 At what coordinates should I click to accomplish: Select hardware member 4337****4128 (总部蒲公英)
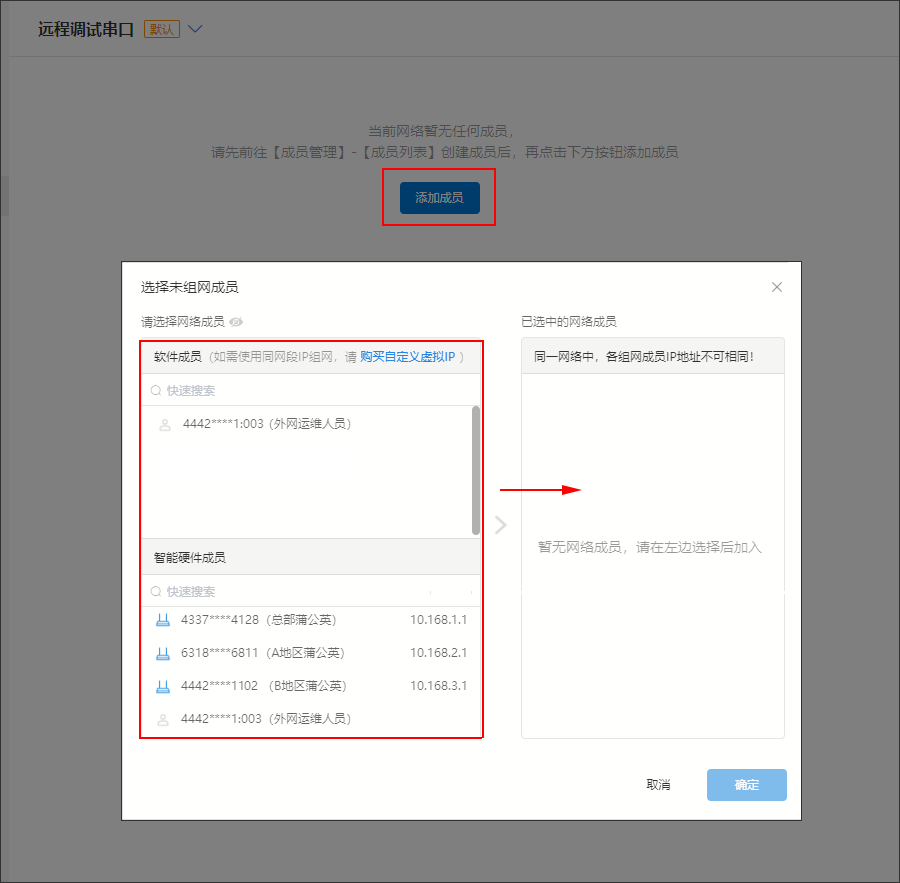click(311, 620)
